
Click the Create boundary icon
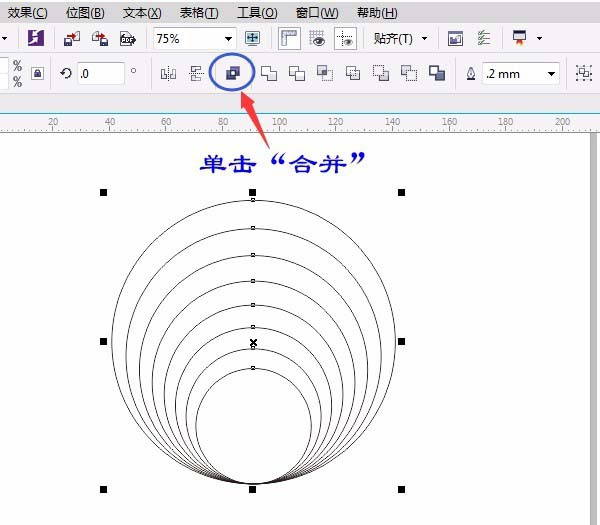tap(437, 73)
